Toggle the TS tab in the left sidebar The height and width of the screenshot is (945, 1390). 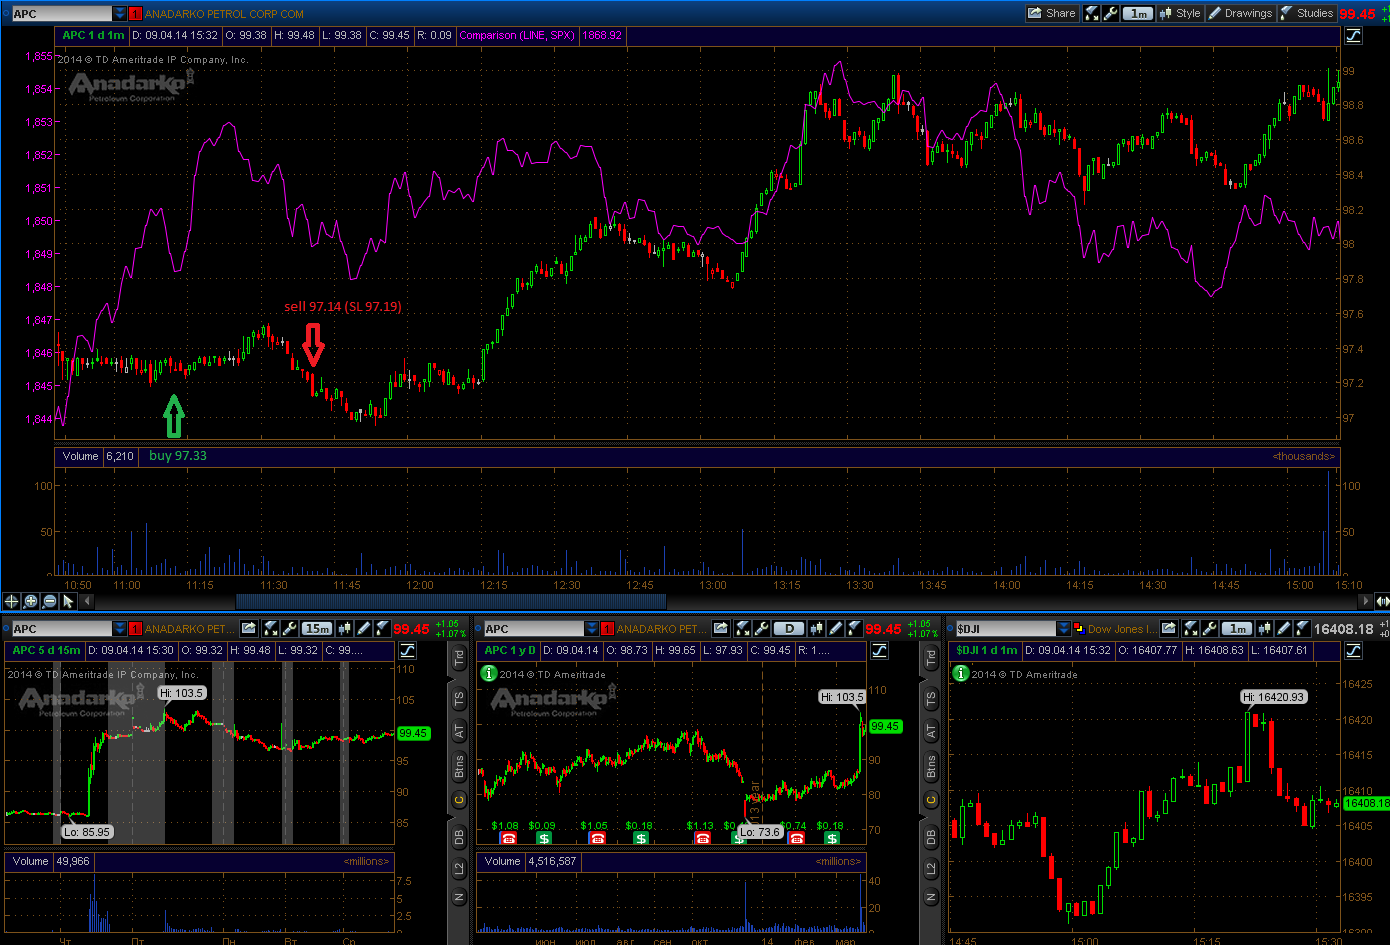pyautogui.click(x=459, y=698)
